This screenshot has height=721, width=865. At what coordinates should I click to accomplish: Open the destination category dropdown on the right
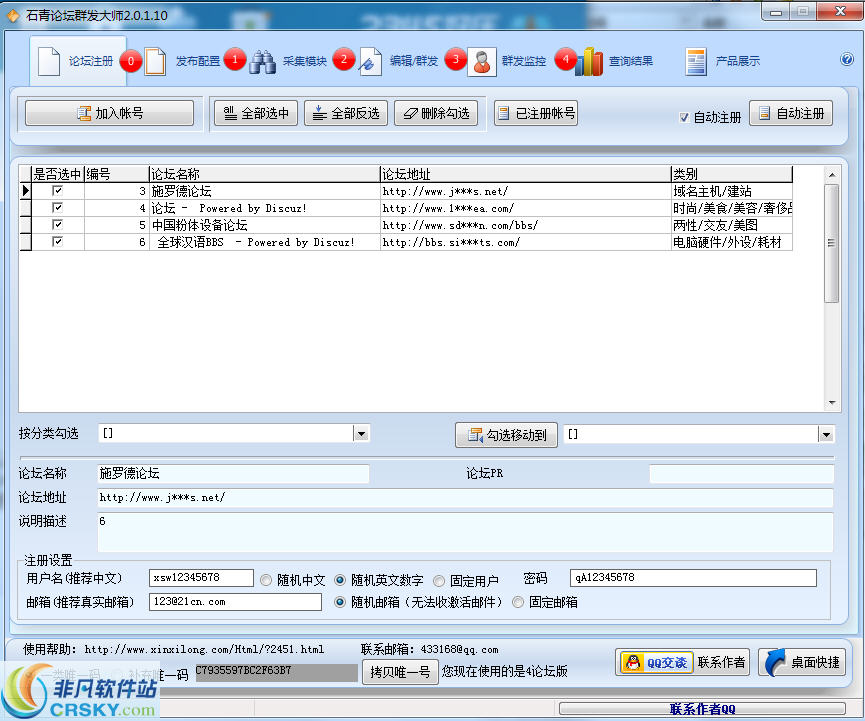click(826, 434)
